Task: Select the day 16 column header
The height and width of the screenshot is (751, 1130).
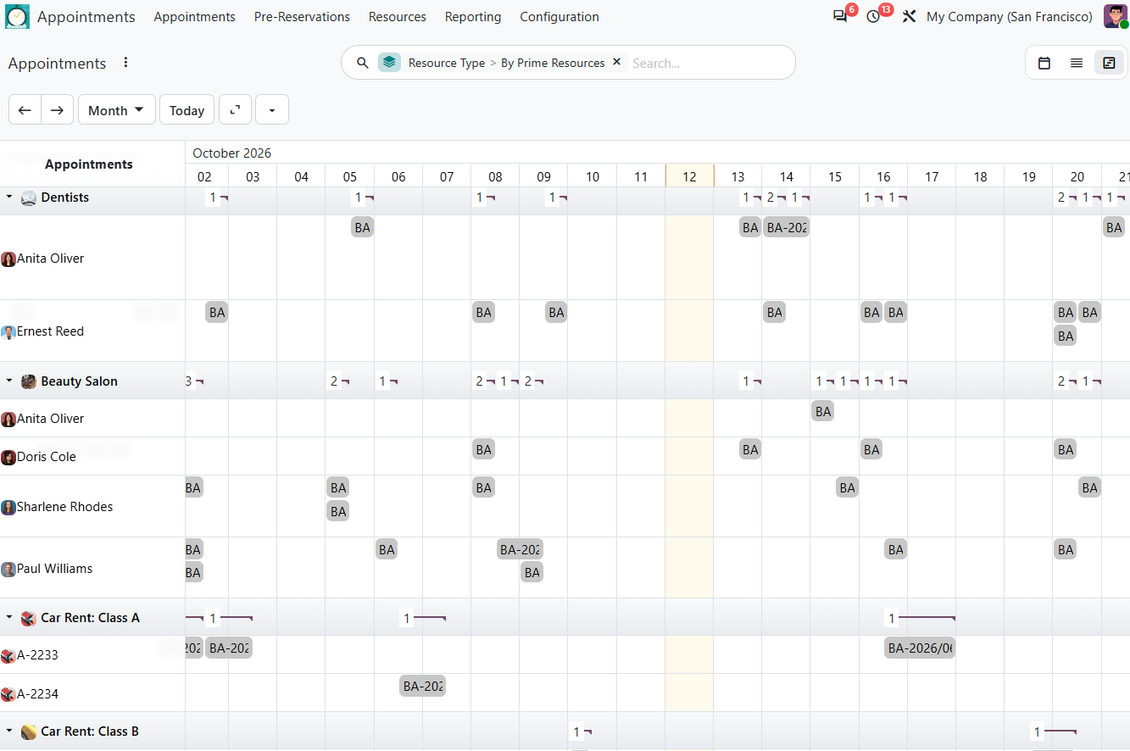Action: pos(884,177)
